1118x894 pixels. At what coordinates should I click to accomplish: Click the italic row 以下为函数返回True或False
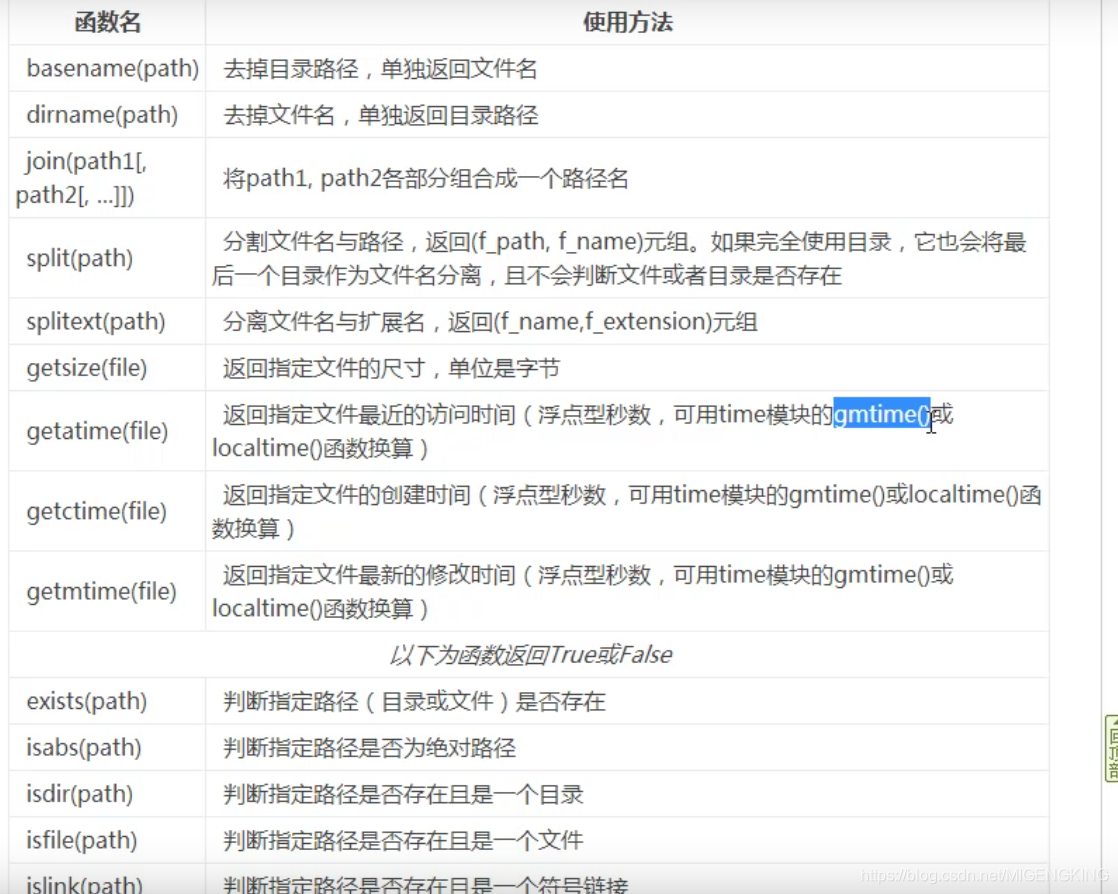[530, 654]
